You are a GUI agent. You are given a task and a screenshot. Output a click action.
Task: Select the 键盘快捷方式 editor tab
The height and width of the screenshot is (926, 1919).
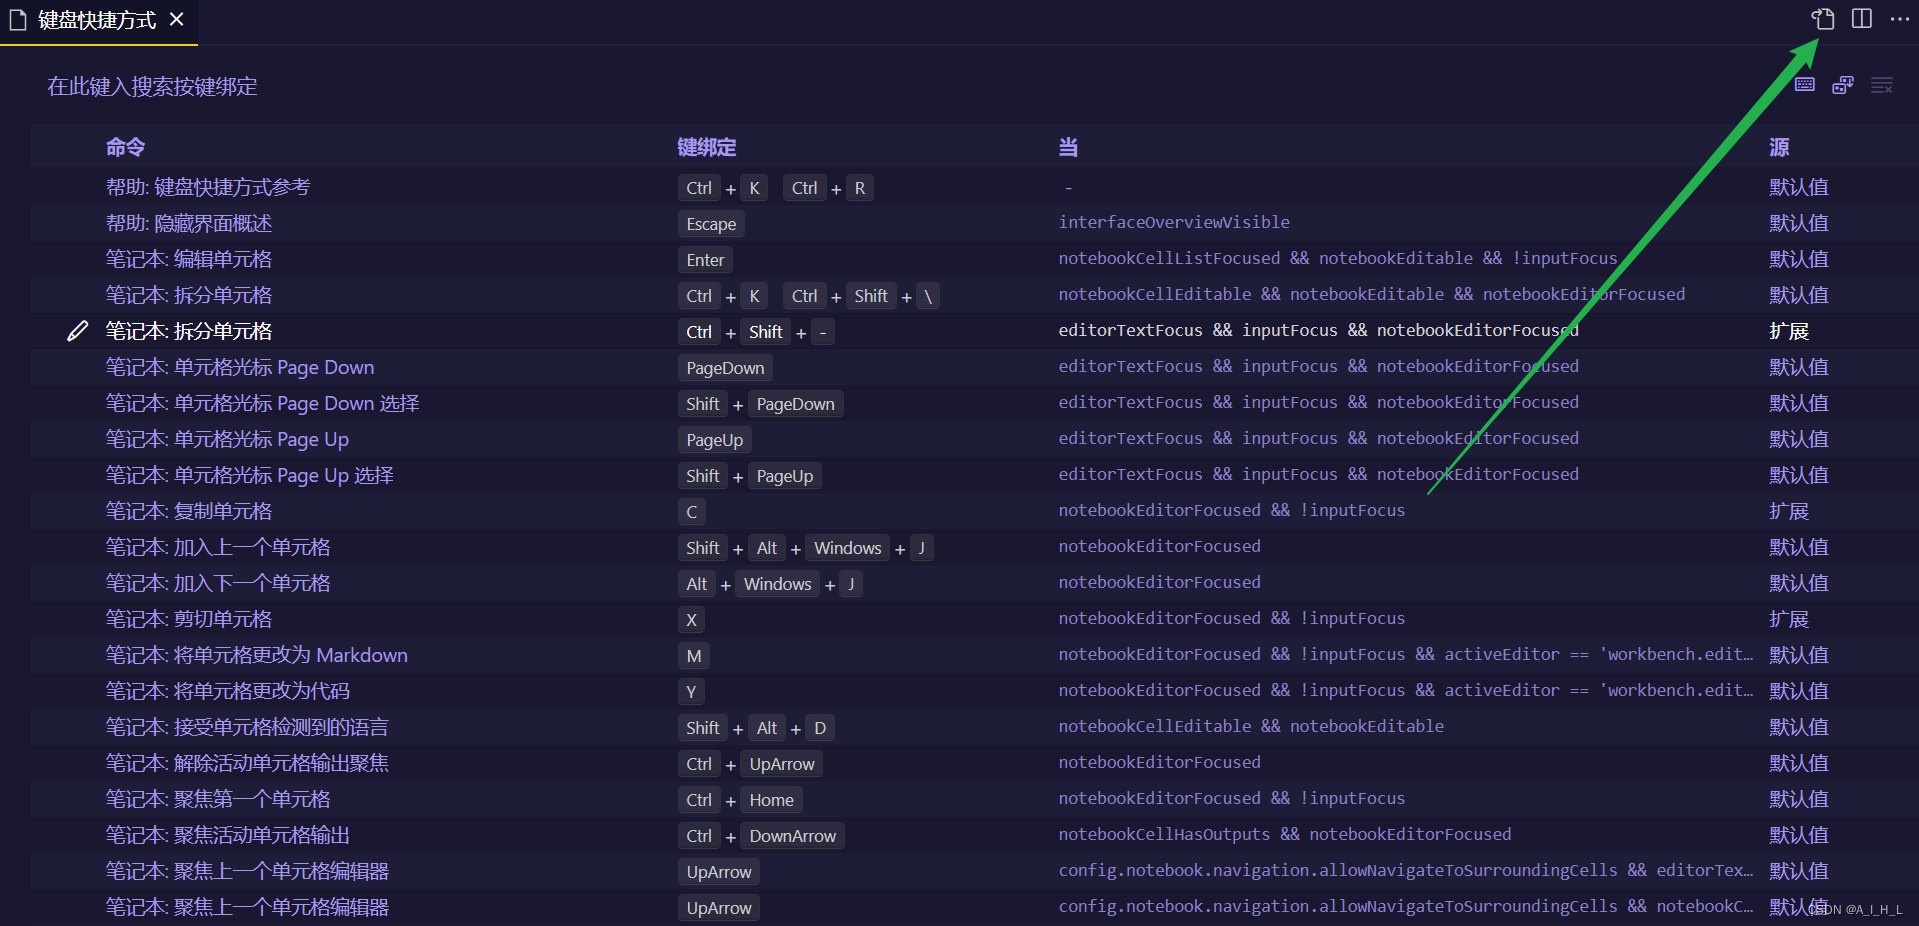click(x=97, y=20)
